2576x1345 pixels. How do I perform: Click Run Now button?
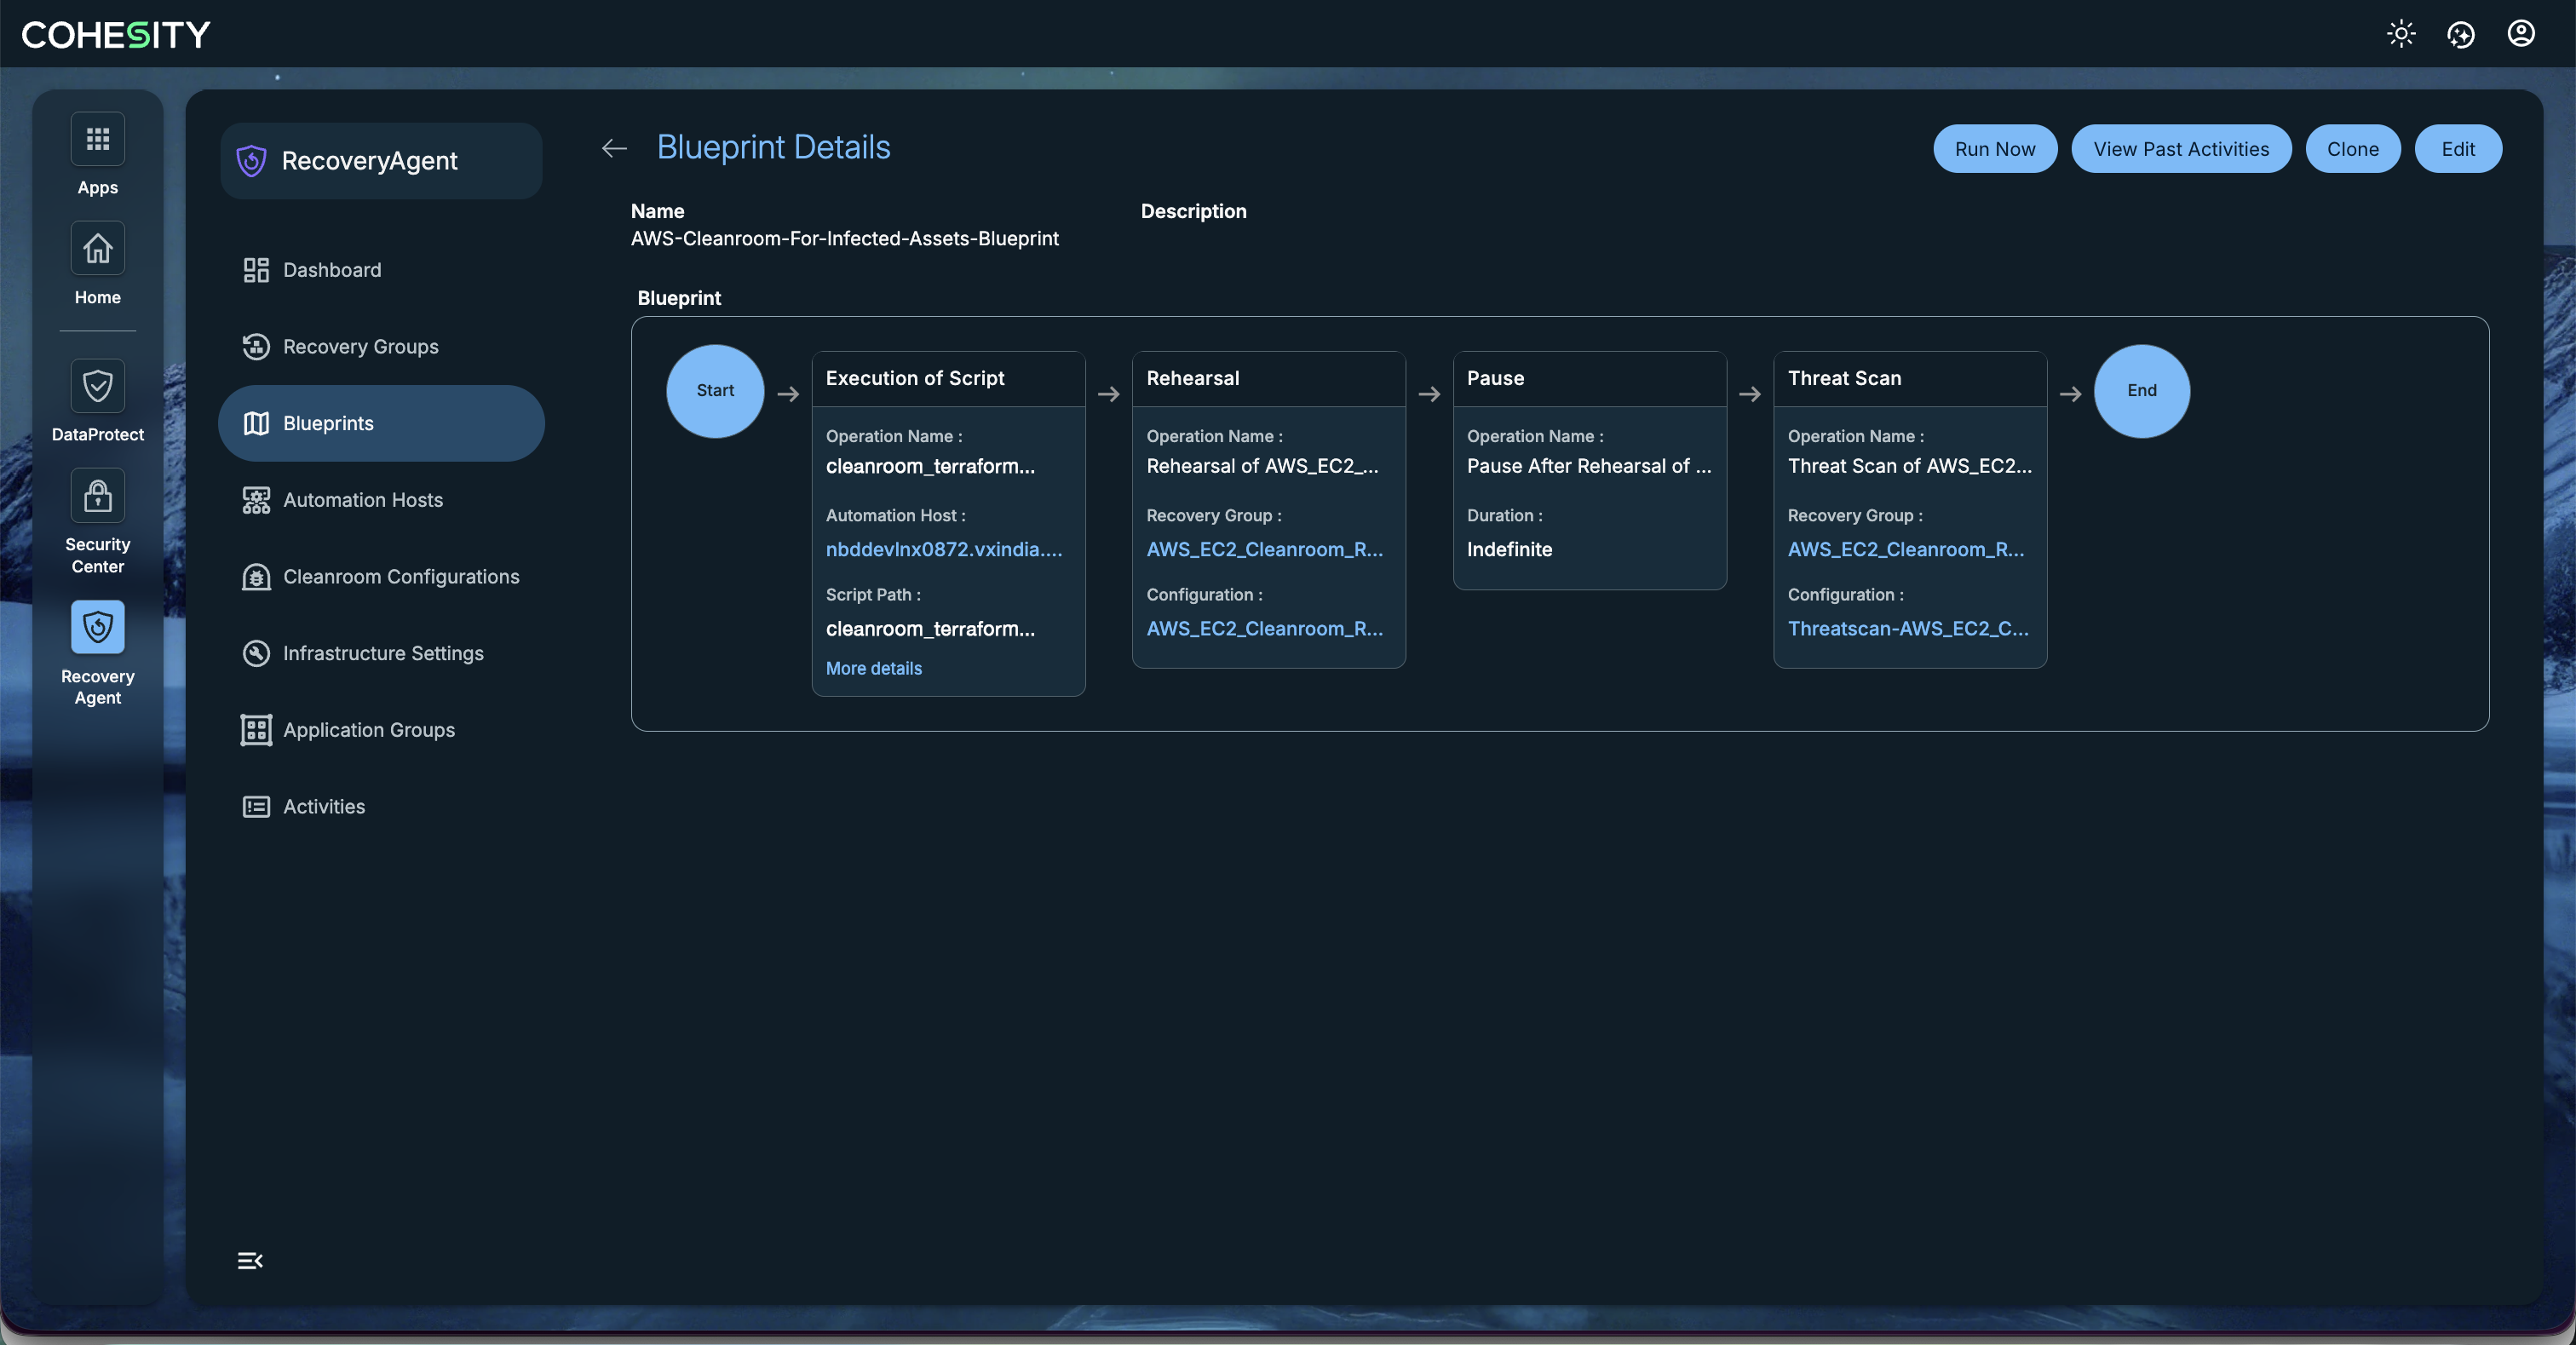coord(1994,149)
